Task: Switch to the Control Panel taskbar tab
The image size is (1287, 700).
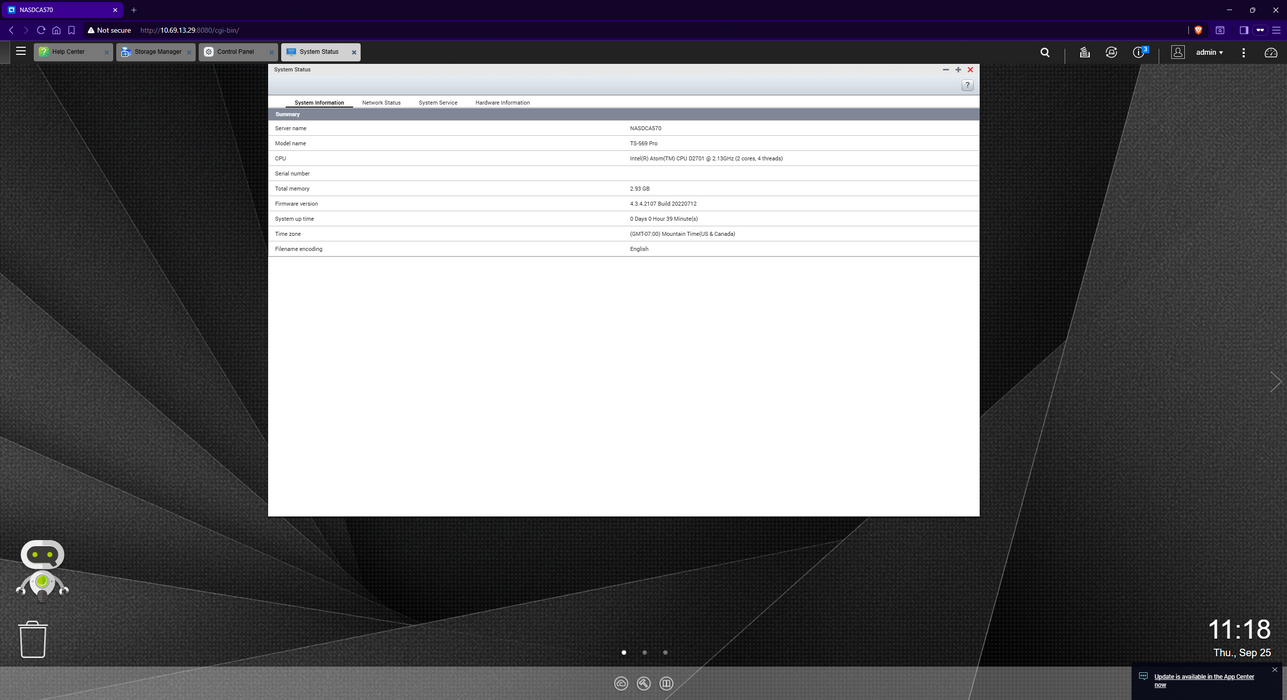Action: pyautogui.click(x=238, y=52)
